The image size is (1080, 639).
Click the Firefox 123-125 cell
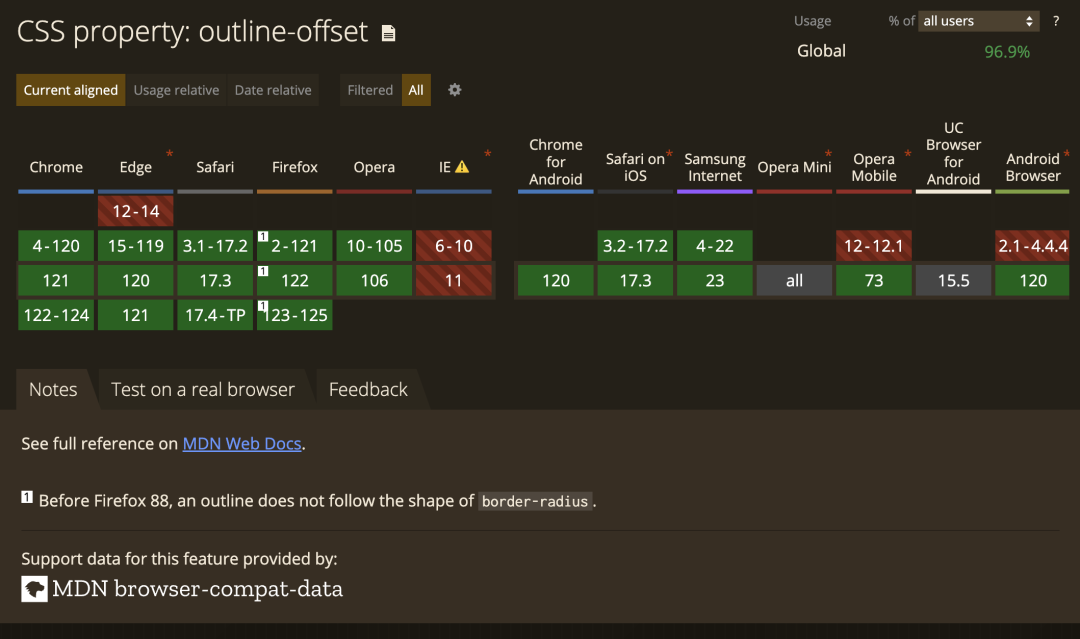point(295,315)
